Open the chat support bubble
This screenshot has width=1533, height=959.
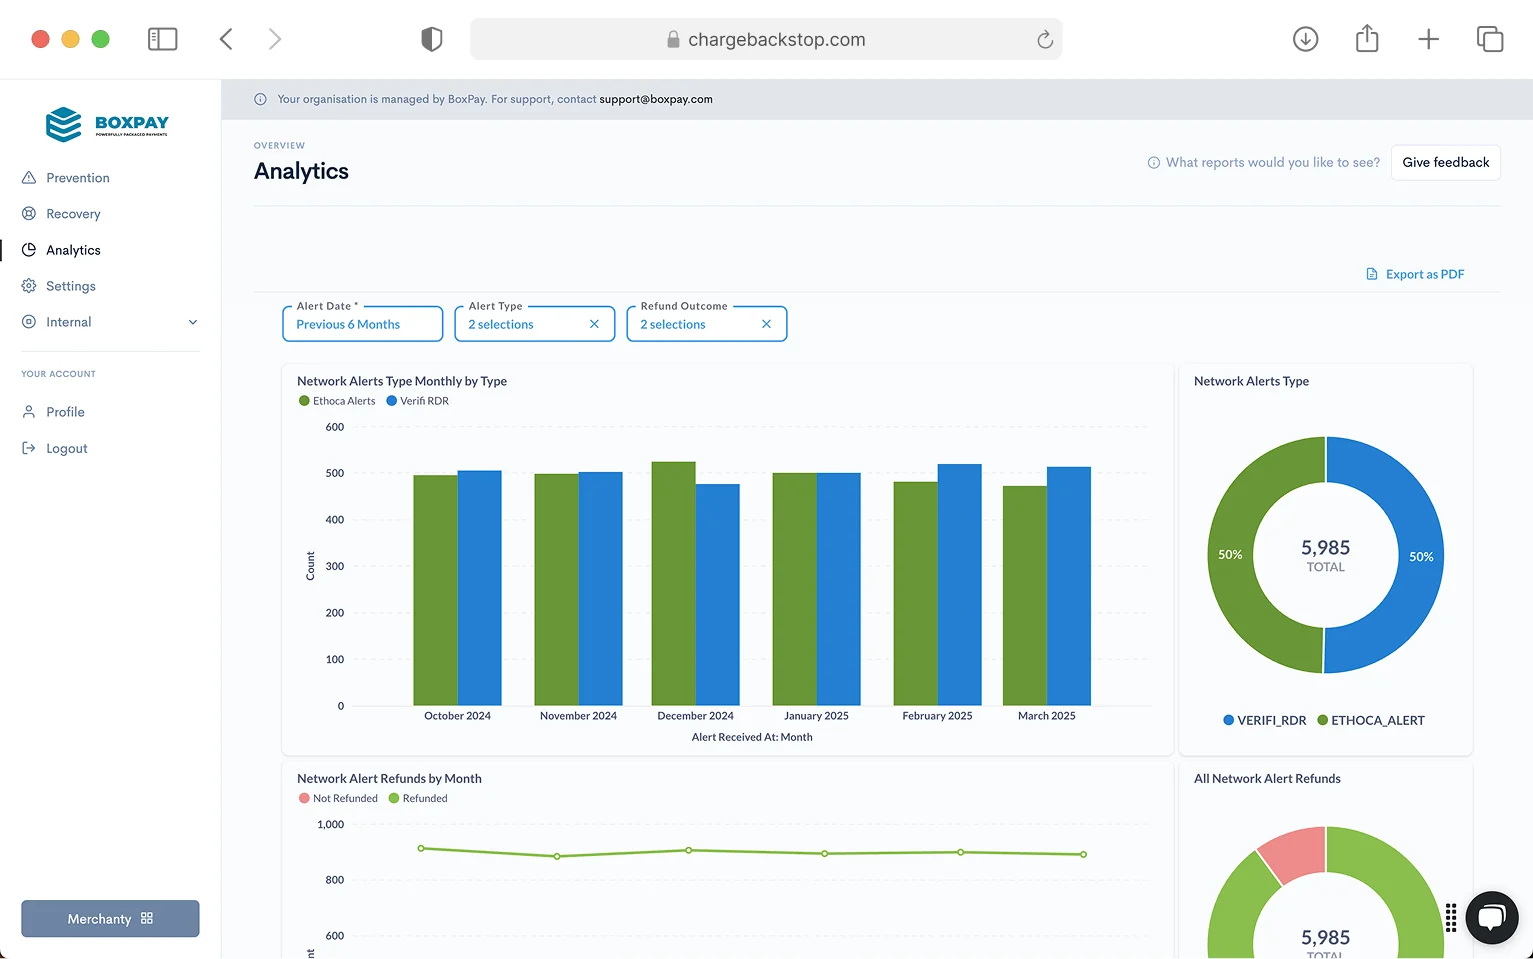[x=1491, y=917]
